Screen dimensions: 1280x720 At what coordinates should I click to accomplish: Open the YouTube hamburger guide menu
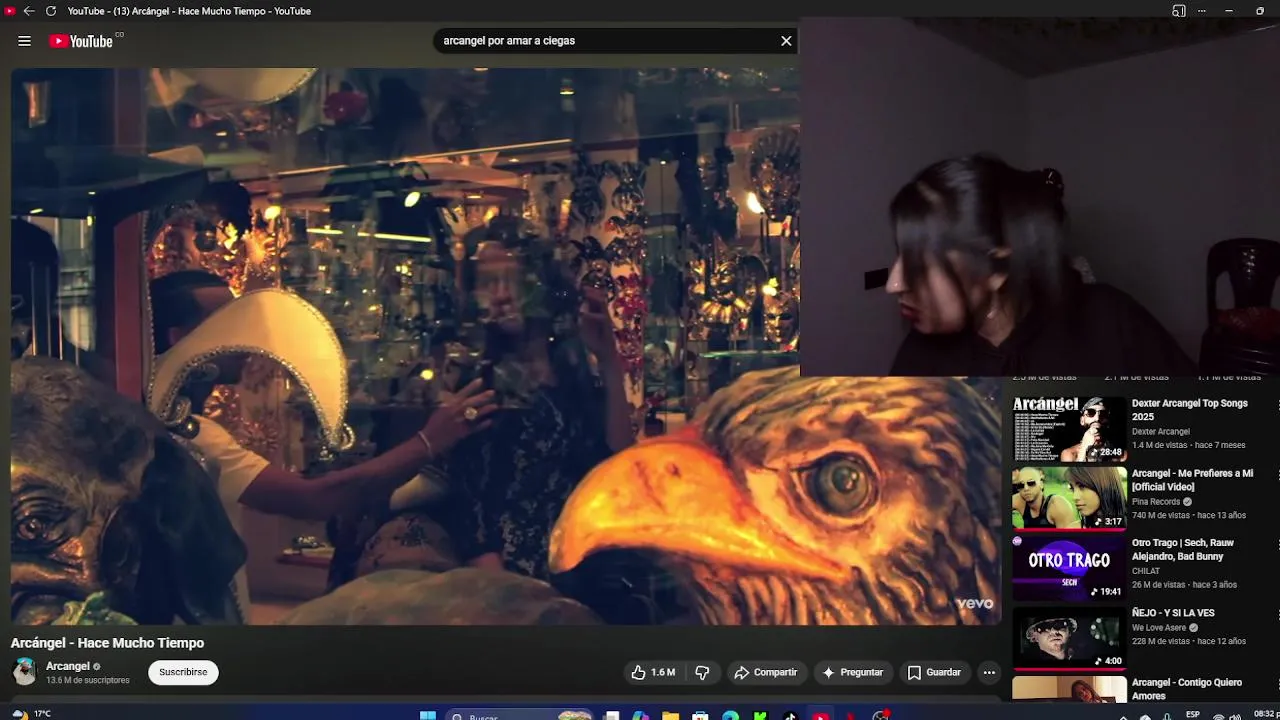[x=25, y=41]
